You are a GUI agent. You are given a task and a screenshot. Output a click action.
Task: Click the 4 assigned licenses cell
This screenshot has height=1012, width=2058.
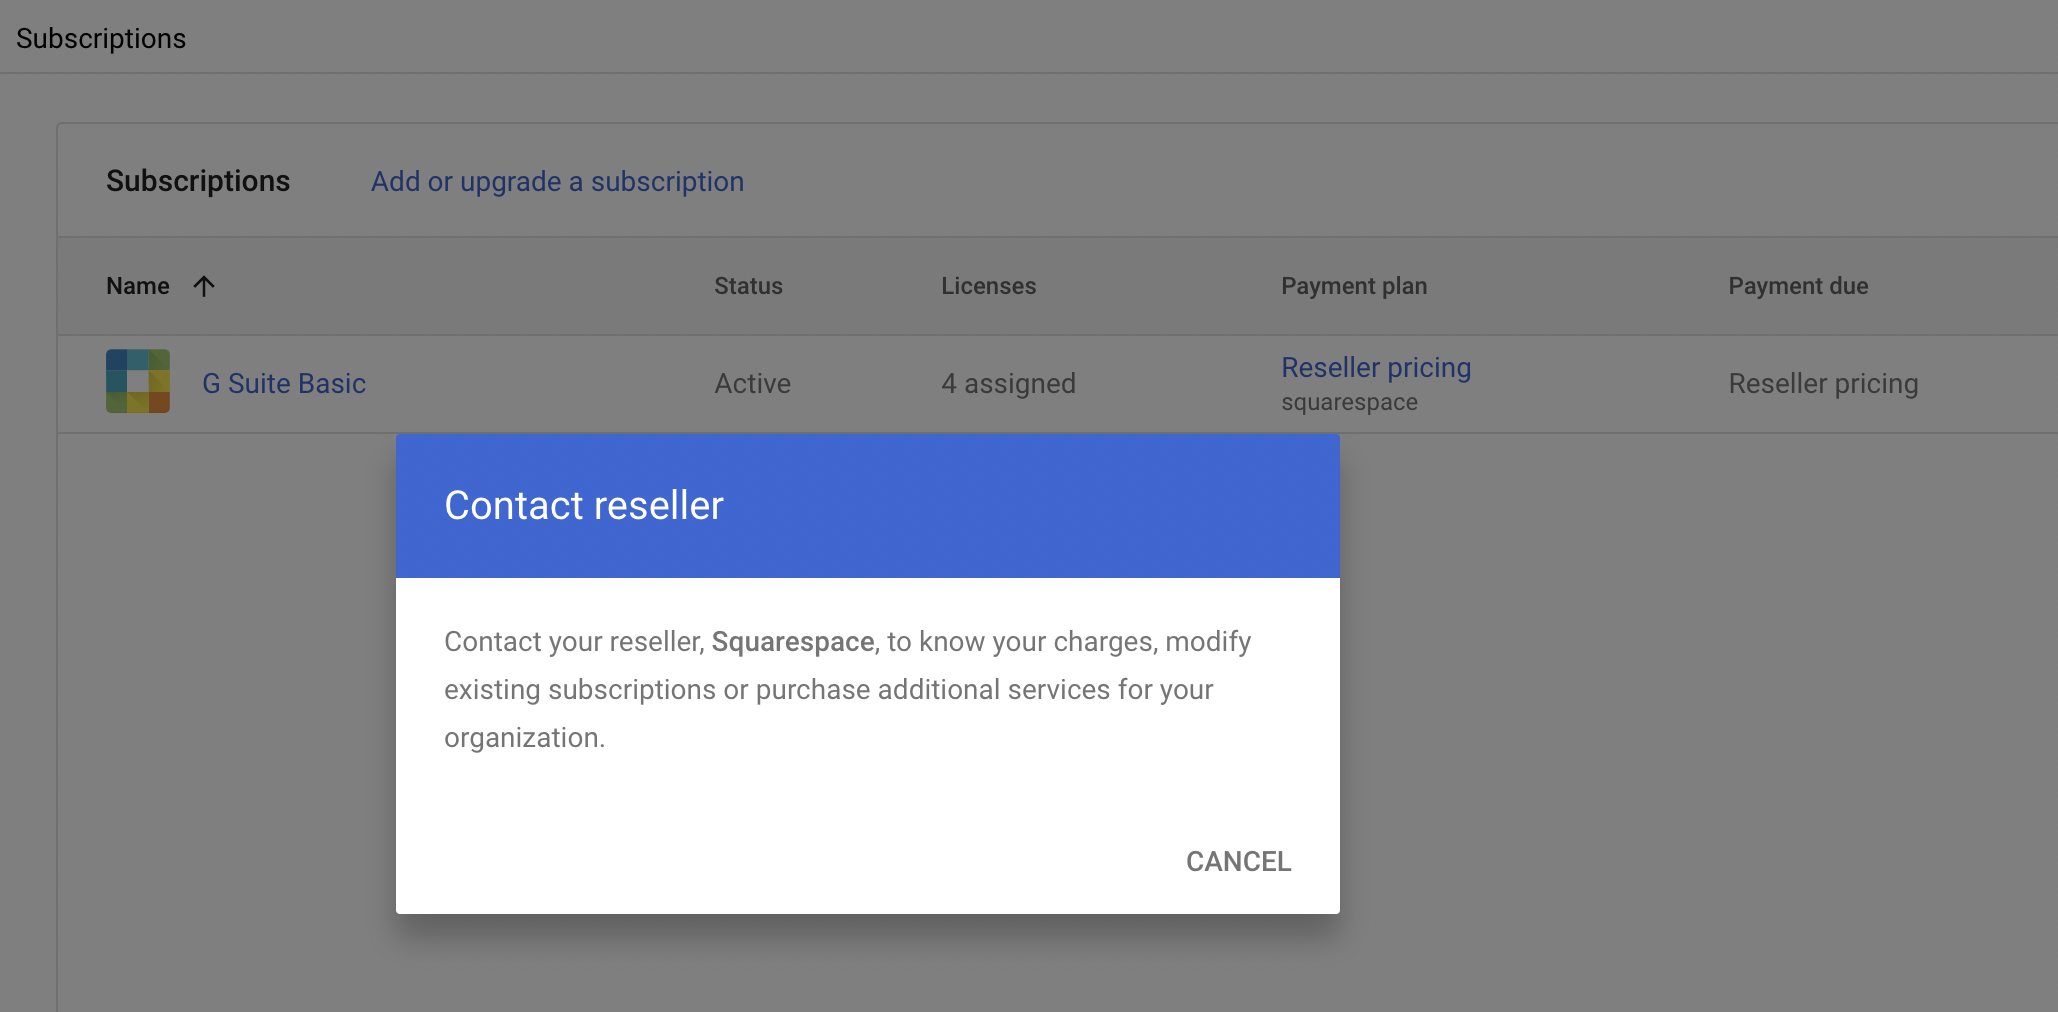click(x=1008, y=384)
